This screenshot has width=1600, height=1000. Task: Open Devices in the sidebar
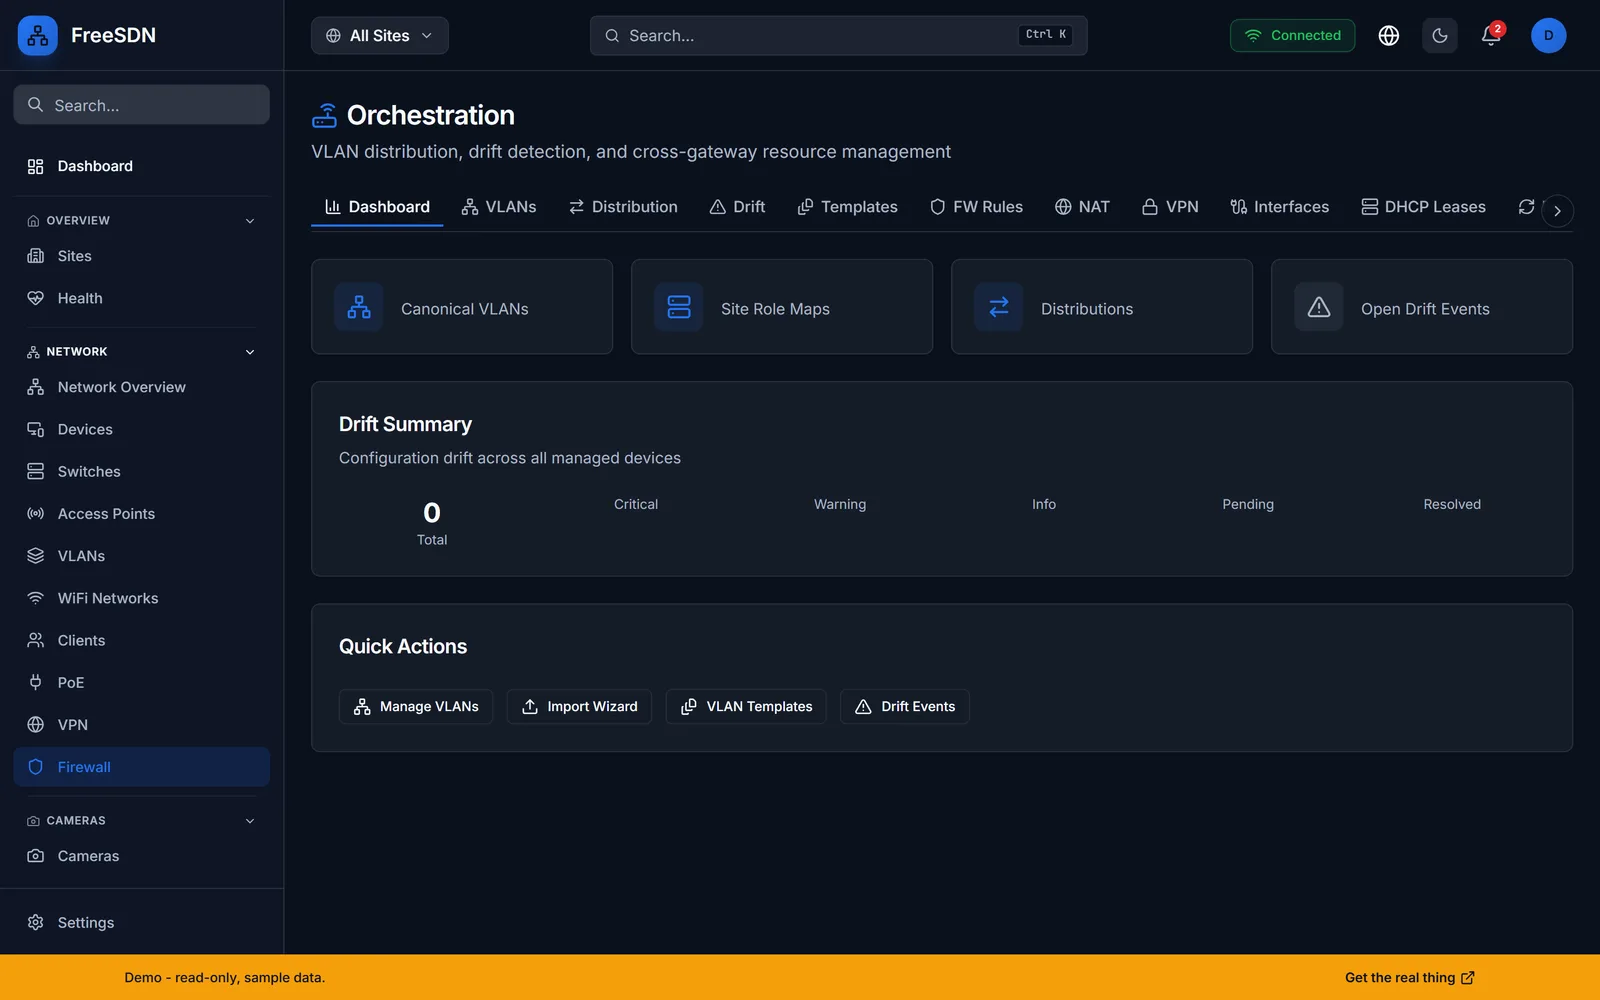(x=141, y=429)
